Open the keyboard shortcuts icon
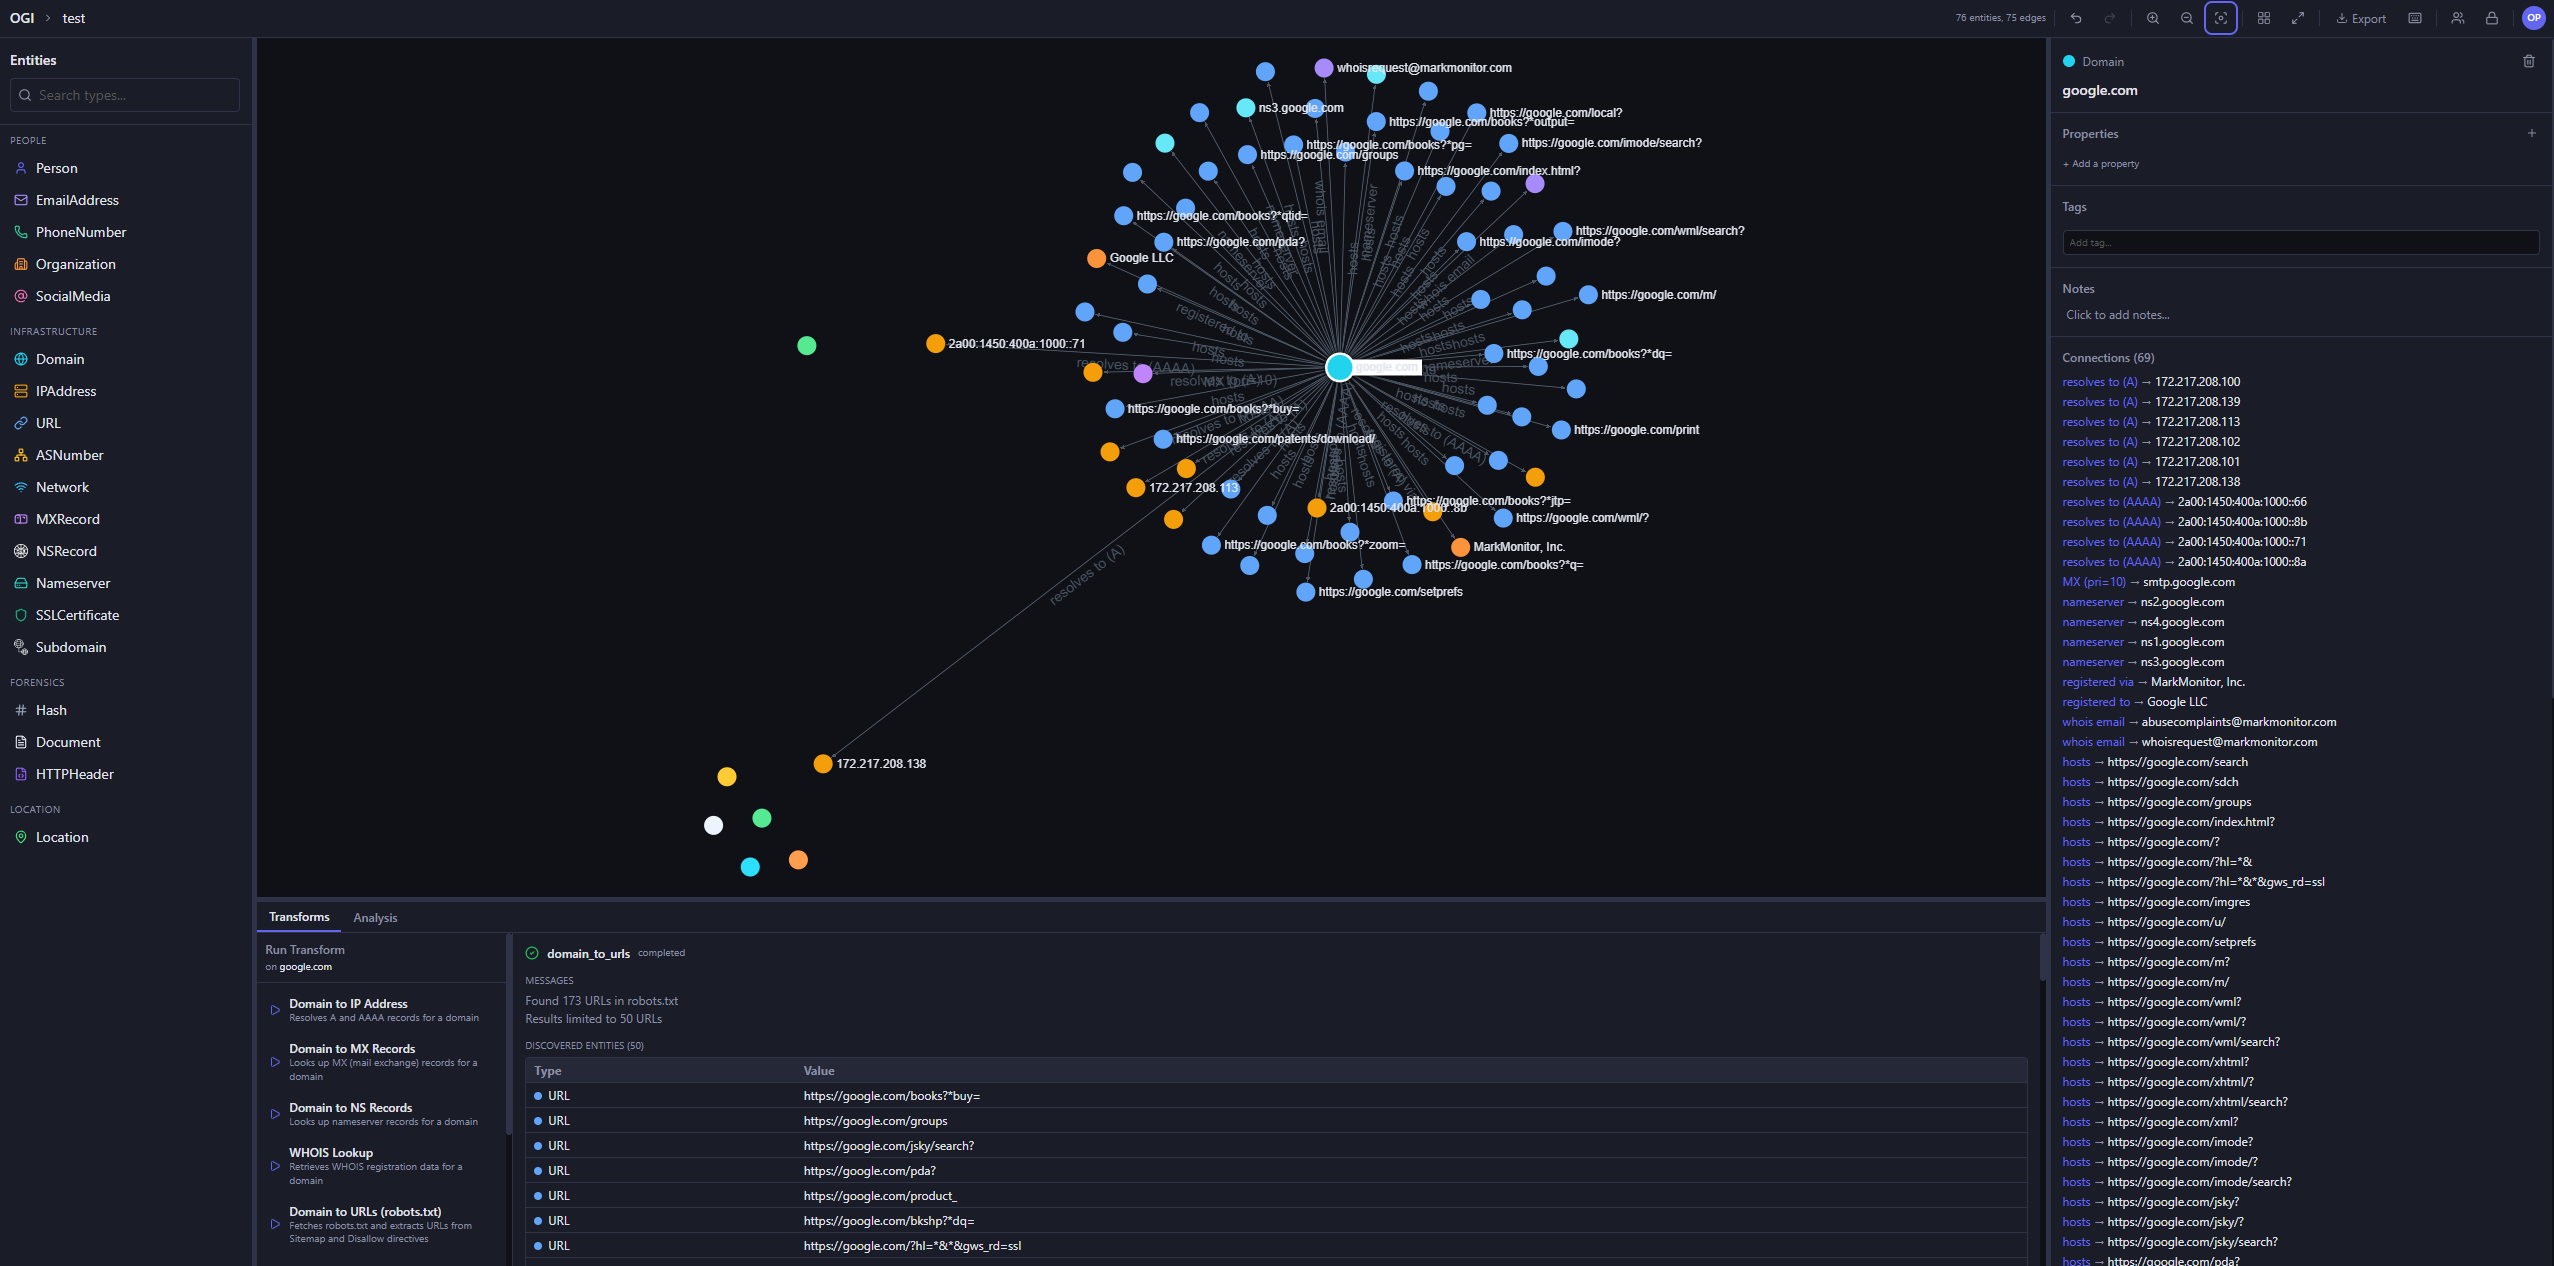 (x=2415, y=18)
